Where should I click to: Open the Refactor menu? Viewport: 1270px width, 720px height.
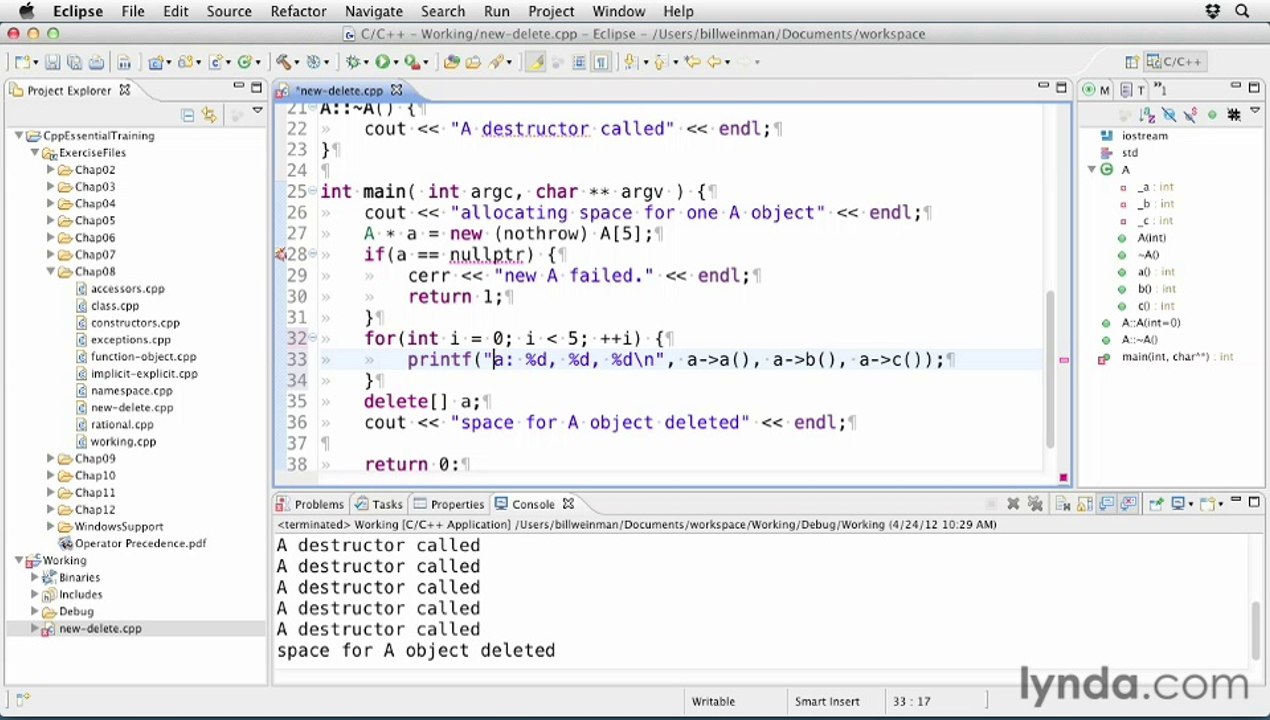point(298,11)
